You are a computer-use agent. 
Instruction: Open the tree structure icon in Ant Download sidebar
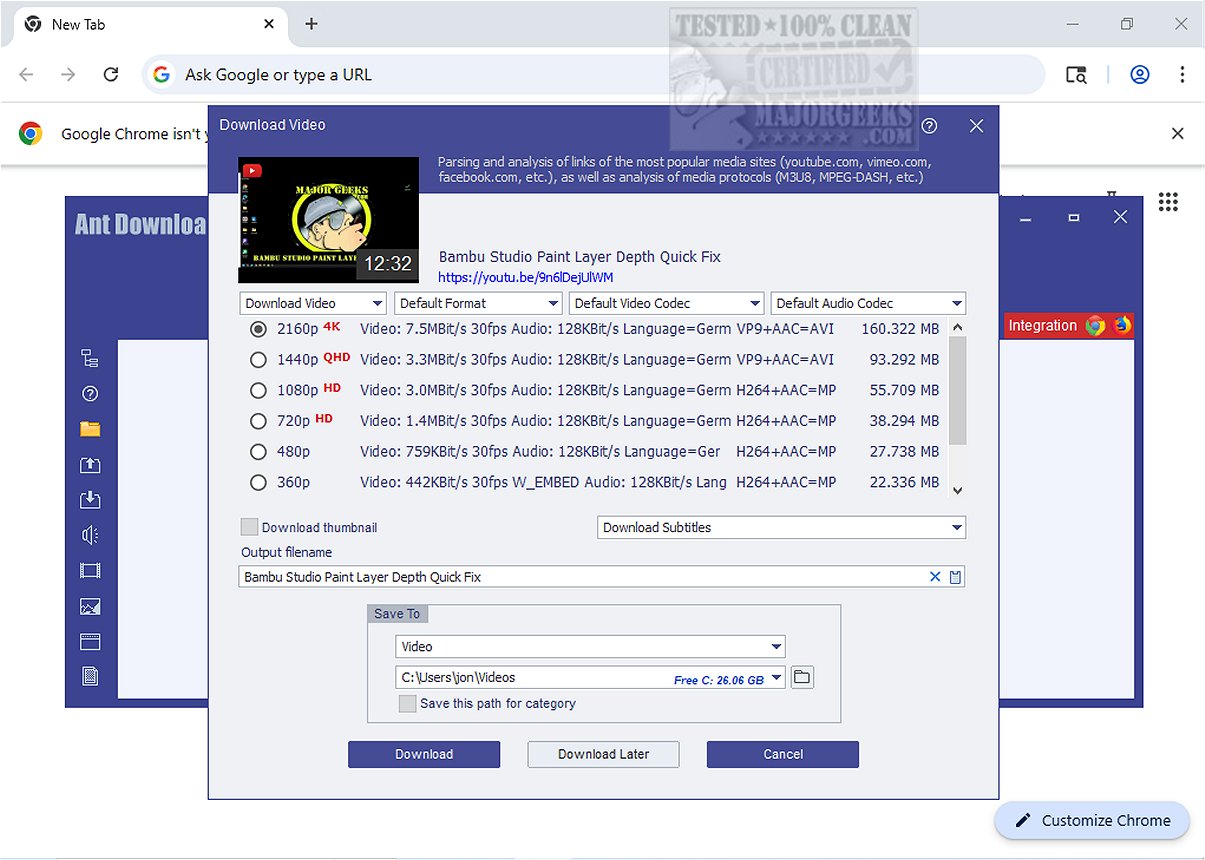coord(90,358)
